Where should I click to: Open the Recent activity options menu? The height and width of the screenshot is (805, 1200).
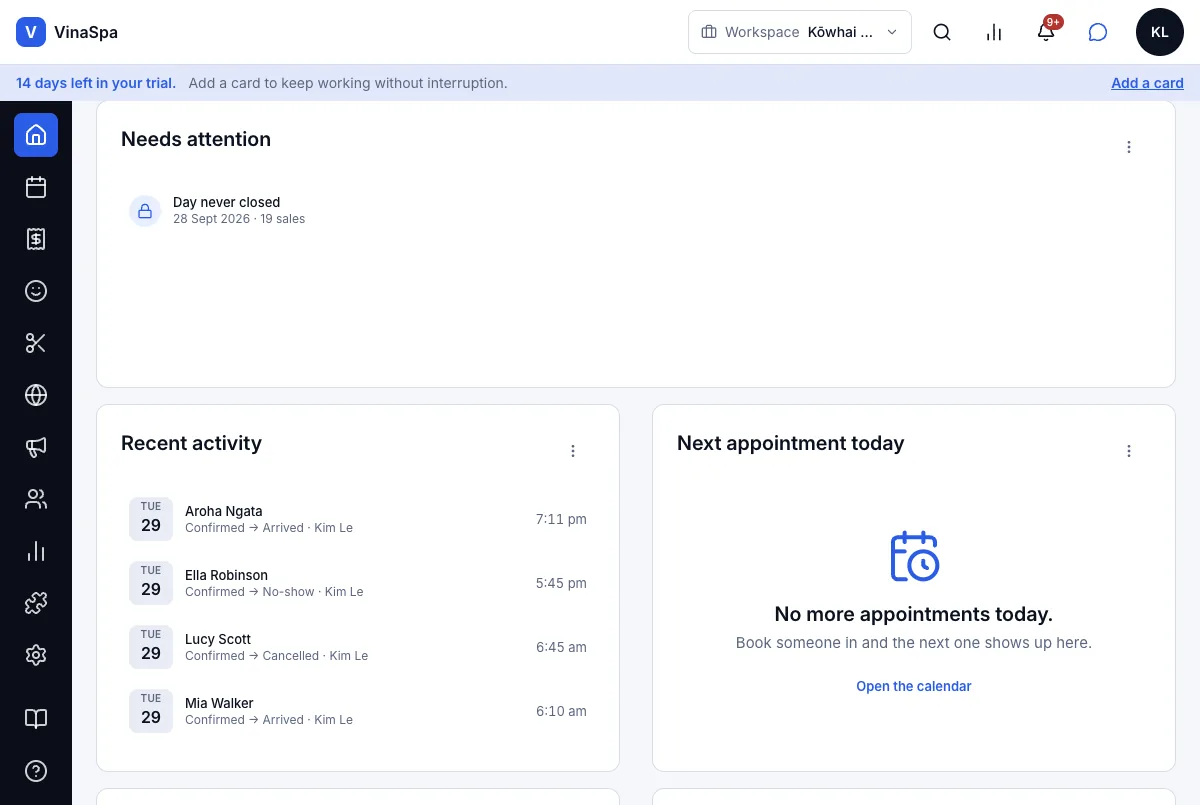(573, 451)
